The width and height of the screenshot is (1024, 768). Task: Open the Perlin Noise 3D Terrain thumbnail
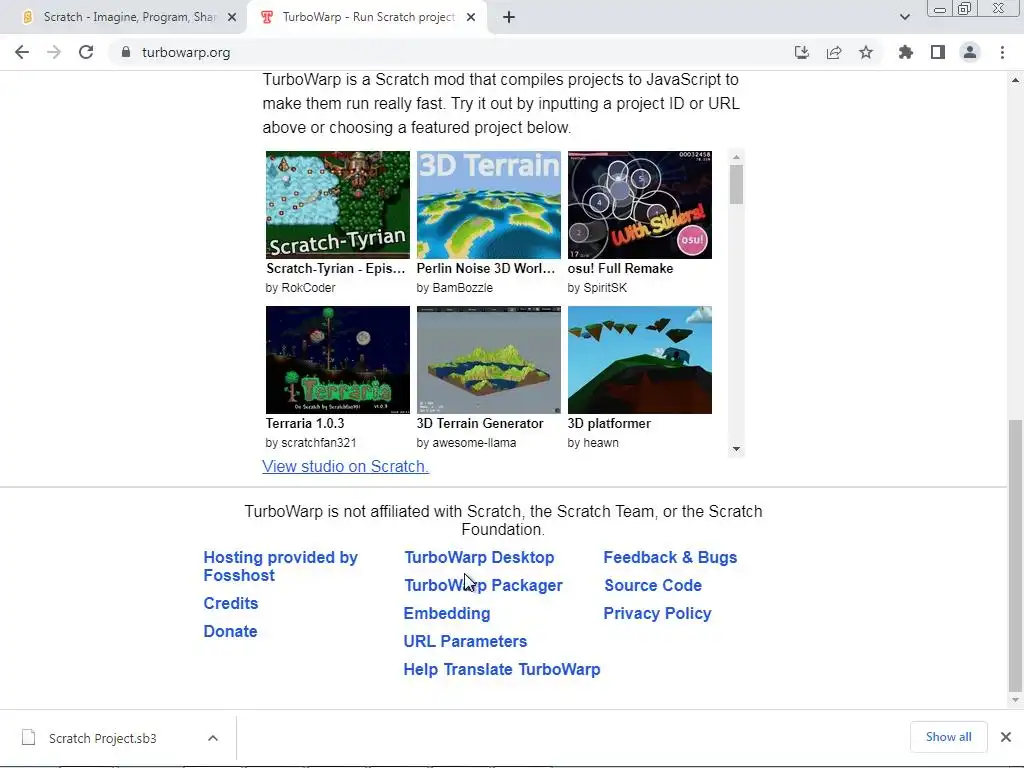(488, 205)
